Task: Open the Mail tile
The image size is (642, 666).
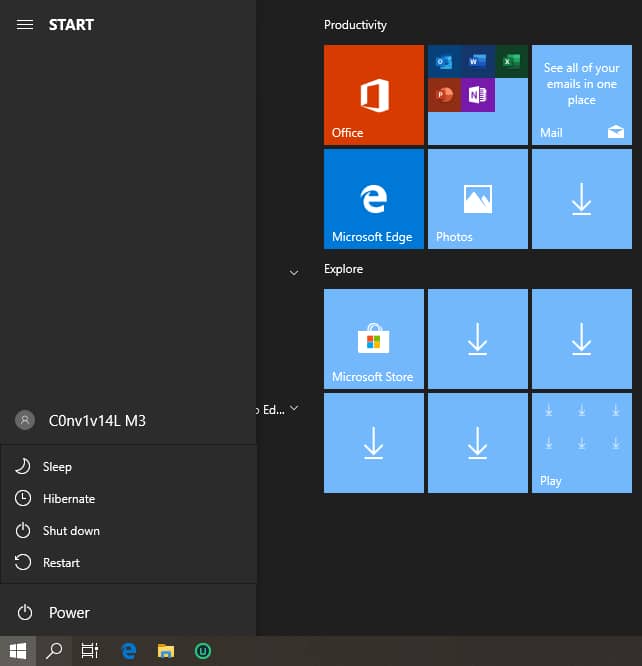Action: pyautogui.click(x=582, y=95)
